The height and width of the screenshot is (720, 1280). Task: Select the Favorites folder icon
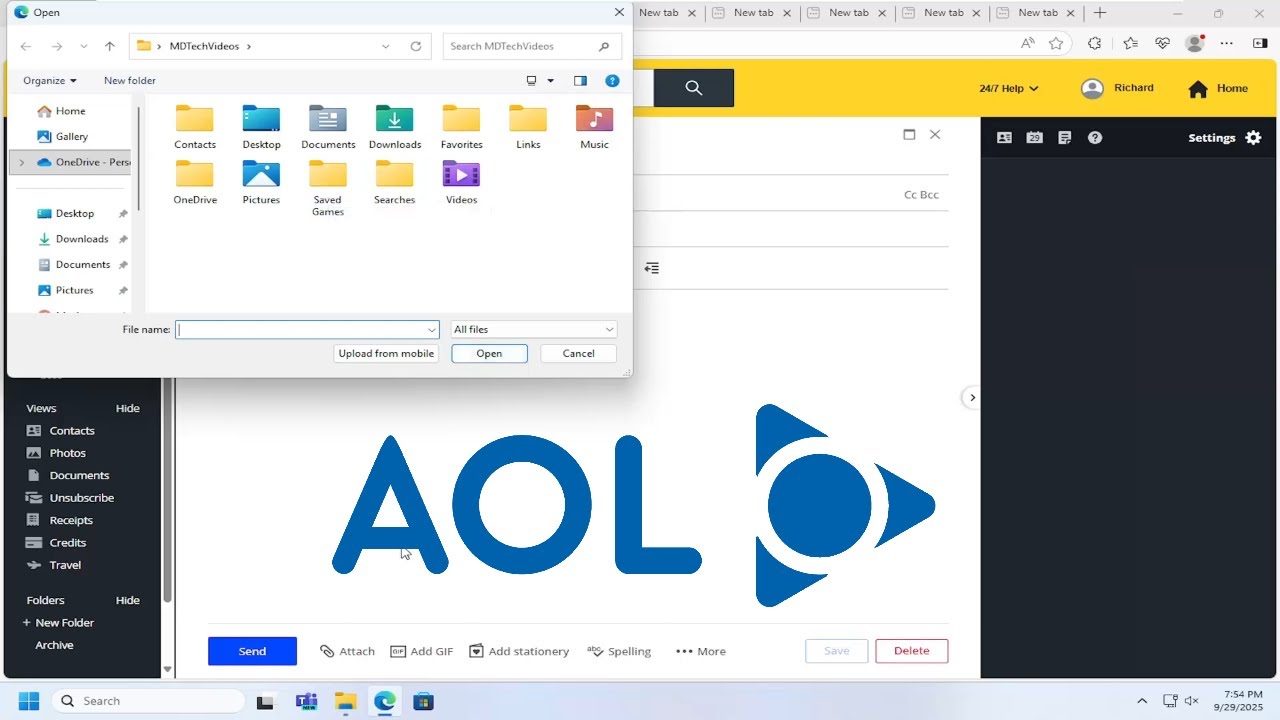(x=461, y=127)
